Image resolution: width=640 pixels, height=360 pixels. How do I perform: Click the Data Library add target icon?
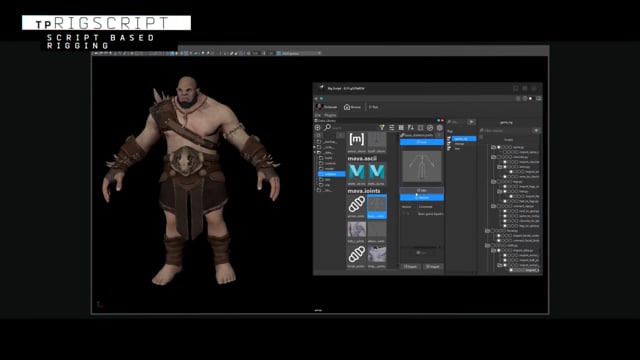pyautogui.click(x=318, y=128)
